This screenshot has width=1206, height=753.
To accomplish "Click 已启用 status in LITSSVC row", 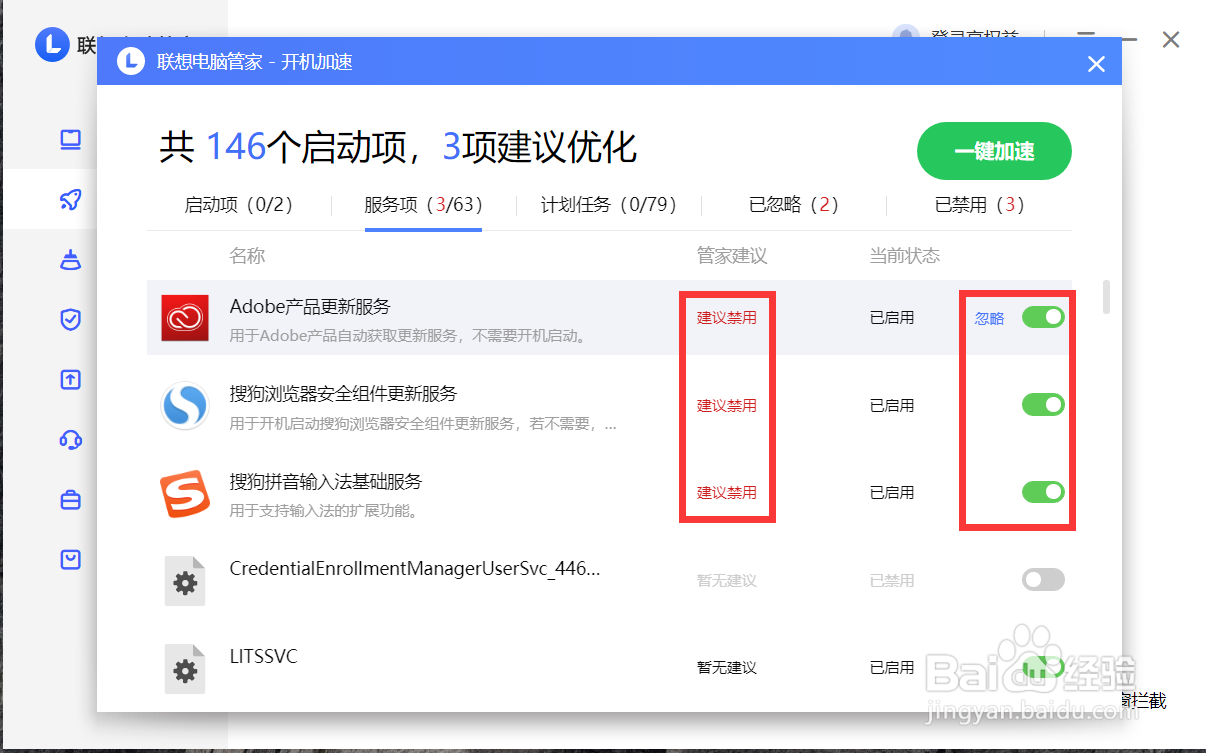I will (892, 668).
